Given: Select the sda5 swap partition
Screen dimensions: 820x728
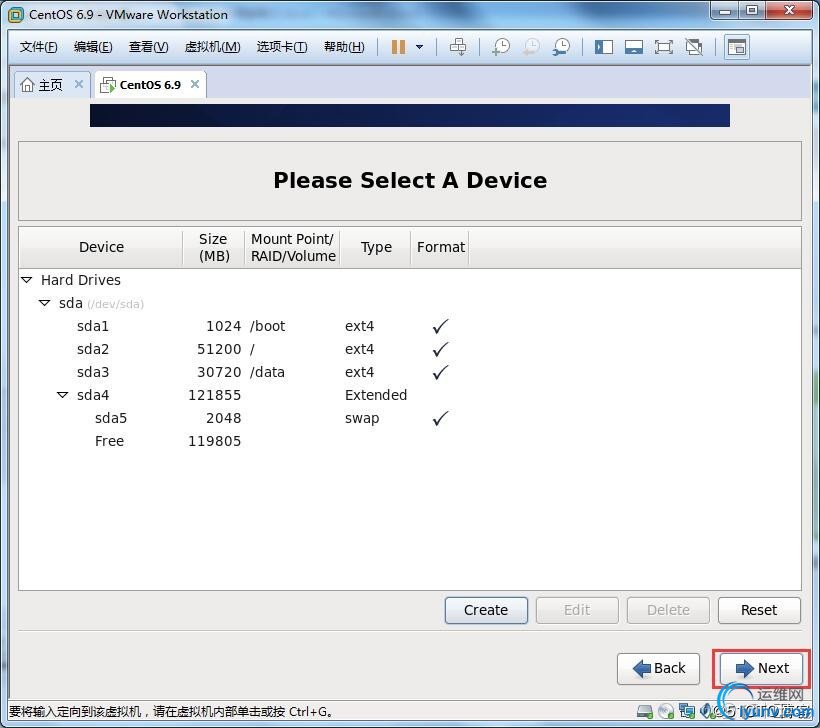Looking at the screenshot, I should [x=409, y=418].
